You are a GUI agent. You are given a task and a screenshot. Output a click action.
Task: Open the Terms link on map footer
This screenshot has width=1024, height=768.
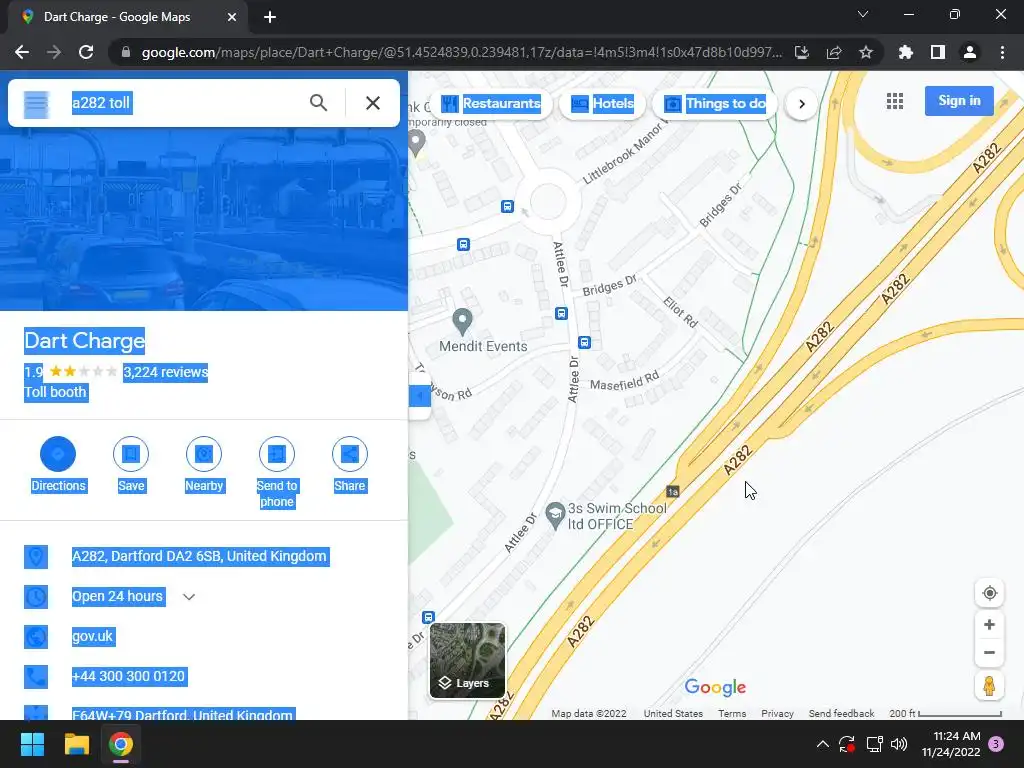(732, 714)
